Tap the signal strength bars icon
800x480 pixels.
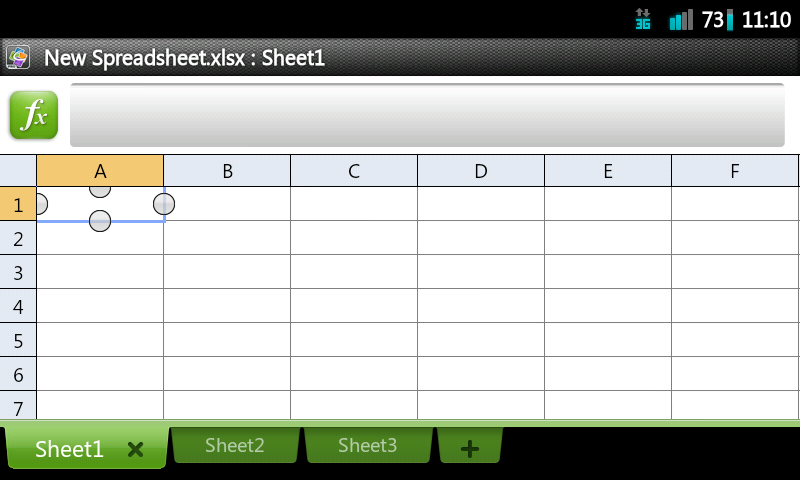[681, 20]
